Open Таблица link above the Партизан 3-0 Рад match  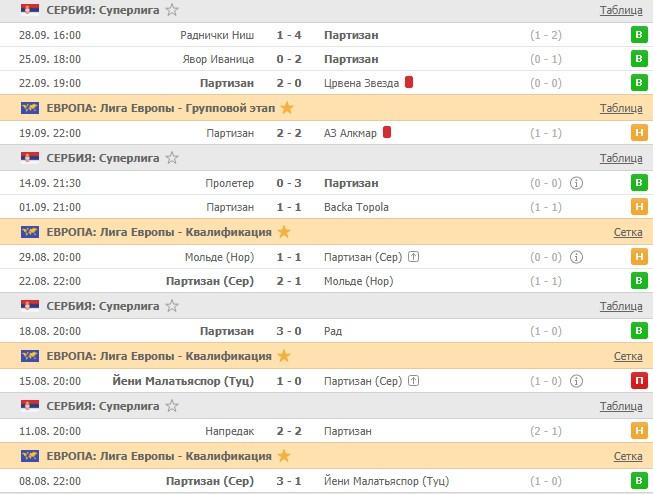pyautogui.click(x=621, y=306)
